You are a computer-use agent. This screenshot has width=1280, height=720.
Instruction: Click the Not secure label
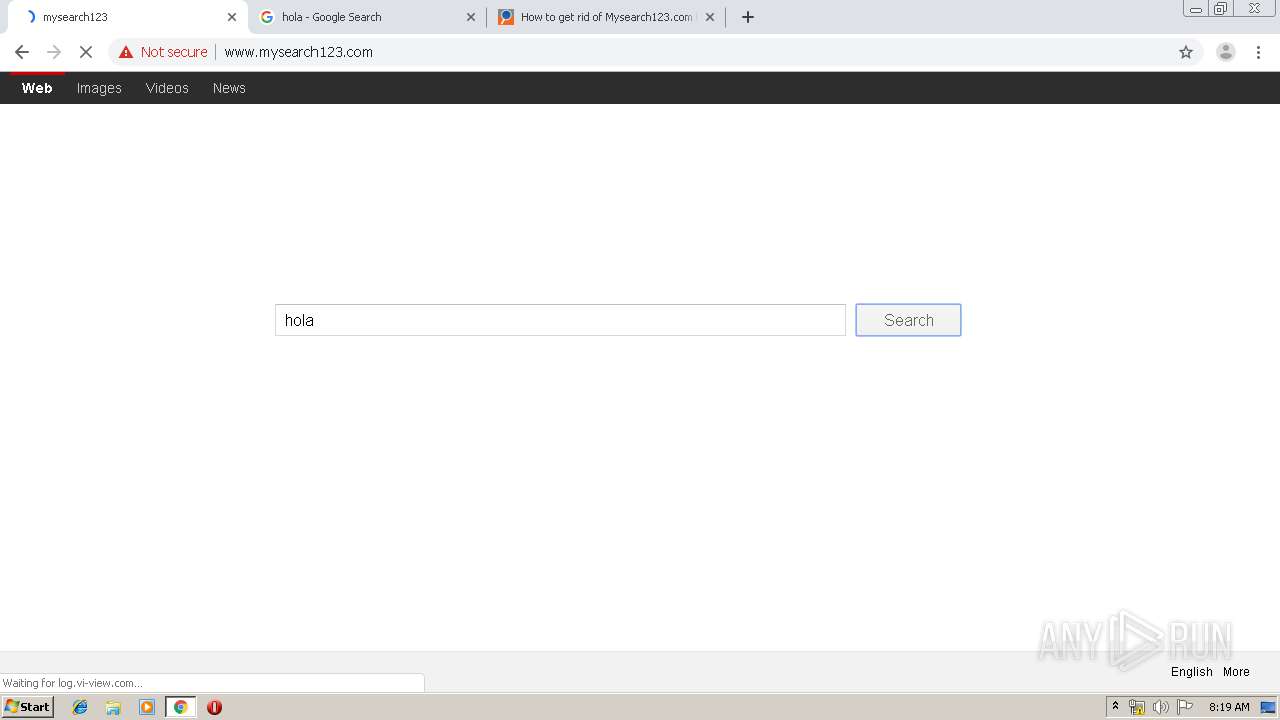click(174, 52)
